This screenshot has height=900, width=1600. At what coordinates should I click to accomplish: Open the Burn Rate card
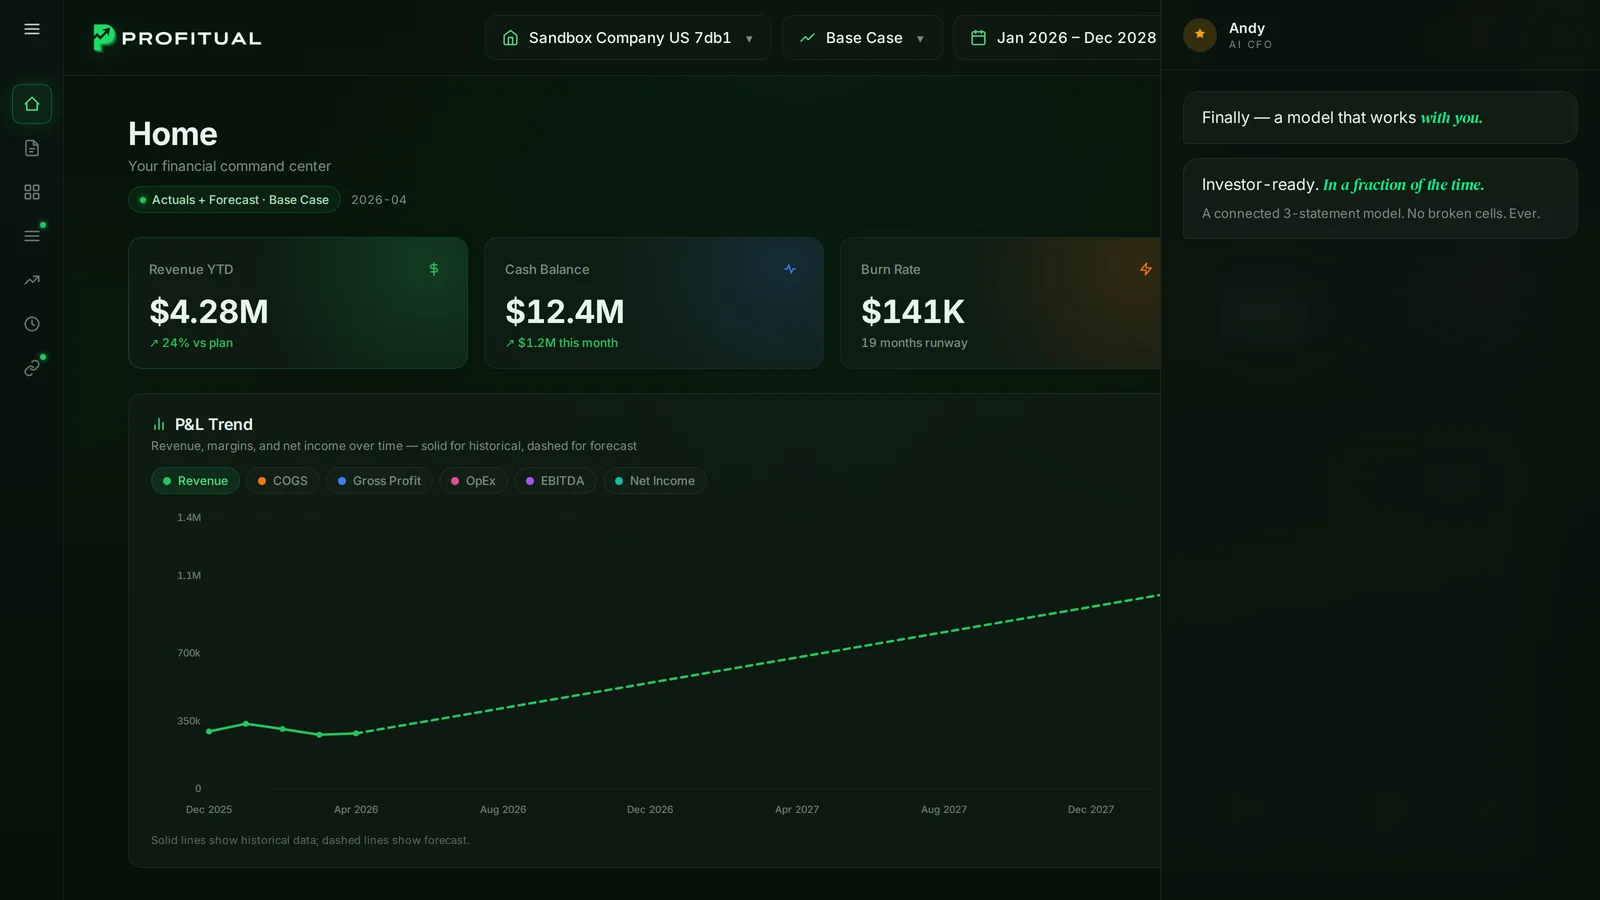pos(1000,303)
